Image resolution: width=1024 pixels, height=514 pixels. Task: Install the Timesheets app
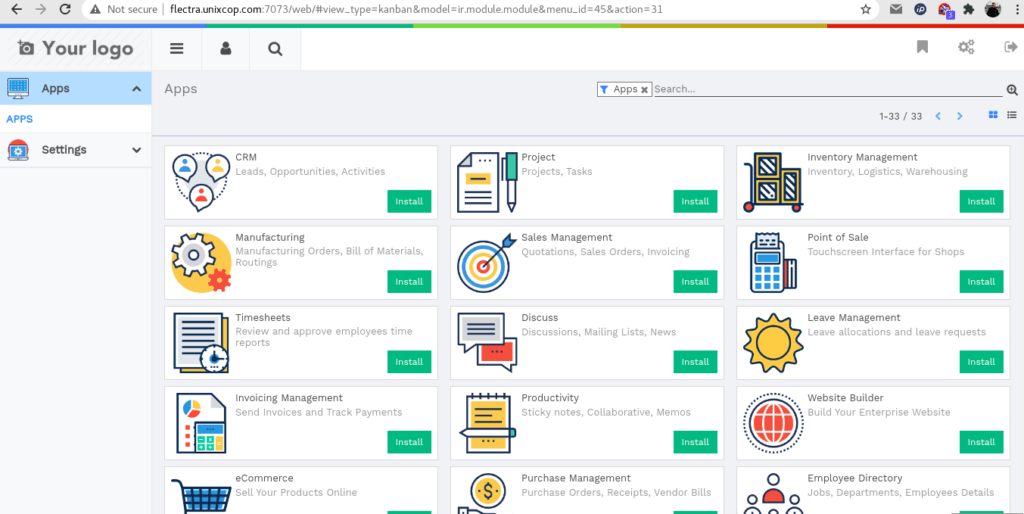point(409,362)
